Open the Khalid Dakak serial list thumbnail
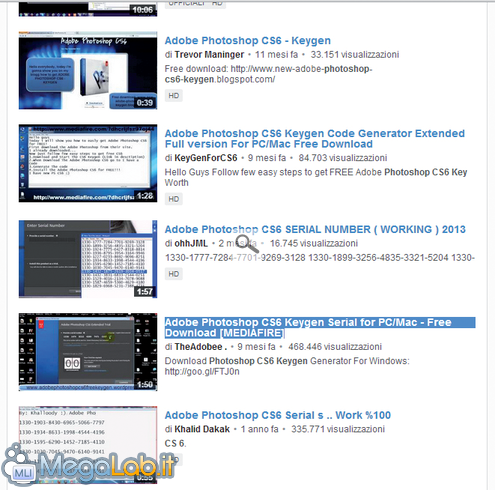495x490 pixels. tap(88, 445)
